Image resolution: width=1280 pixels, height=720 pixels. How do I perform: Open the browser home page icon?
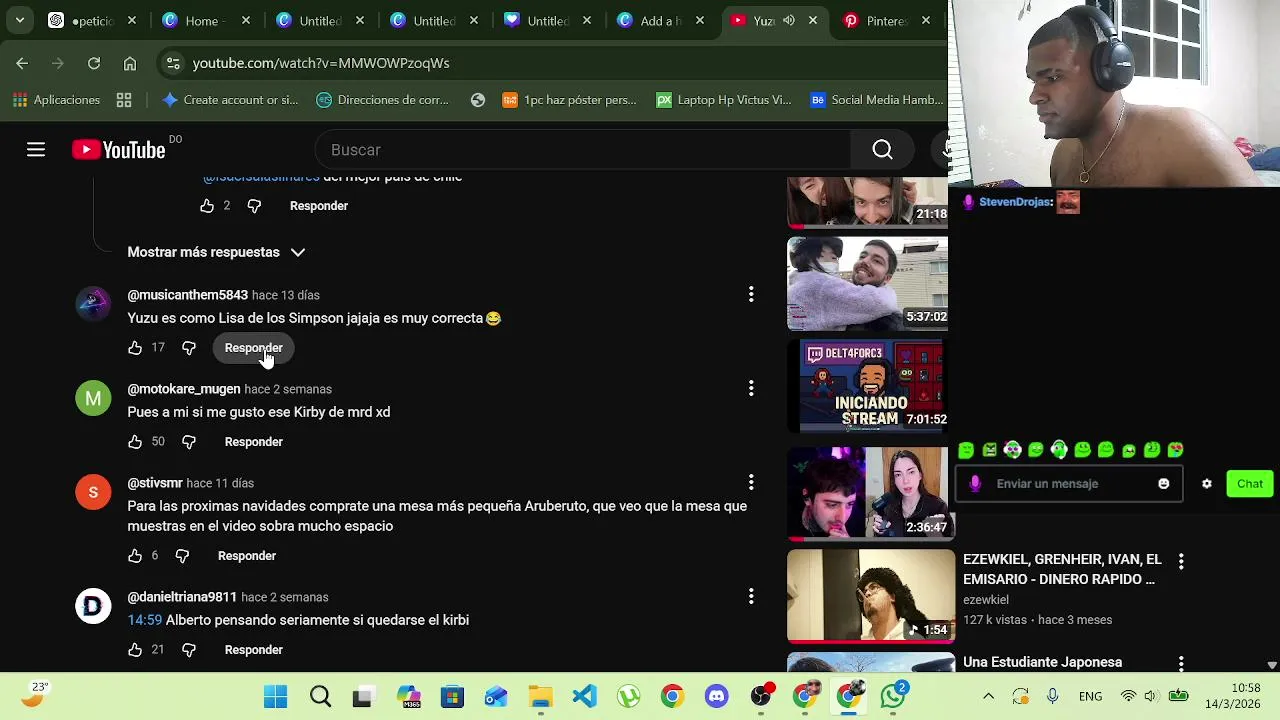tap(130, 63)
